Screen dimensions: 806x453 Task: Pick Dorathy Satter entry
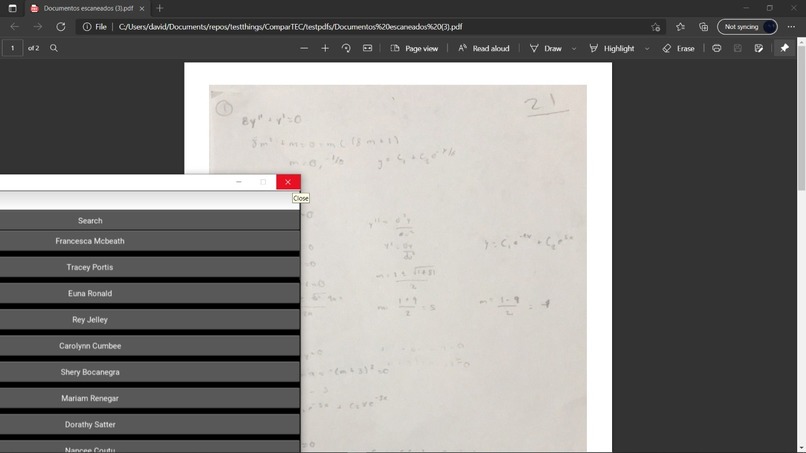150,425
